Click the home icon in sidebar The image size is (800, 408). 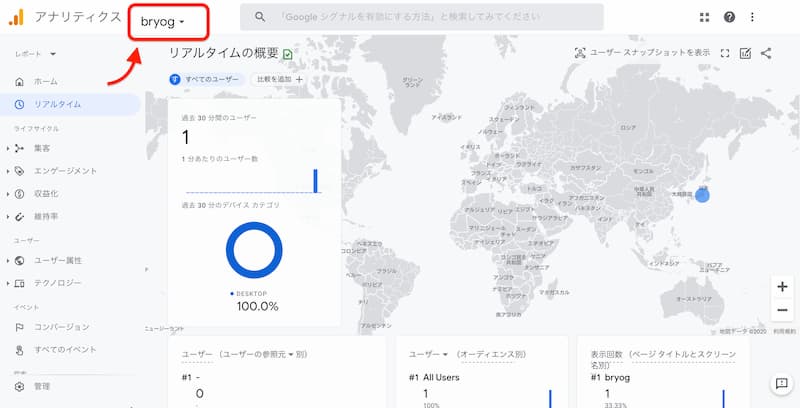click(x=19, y=82)
